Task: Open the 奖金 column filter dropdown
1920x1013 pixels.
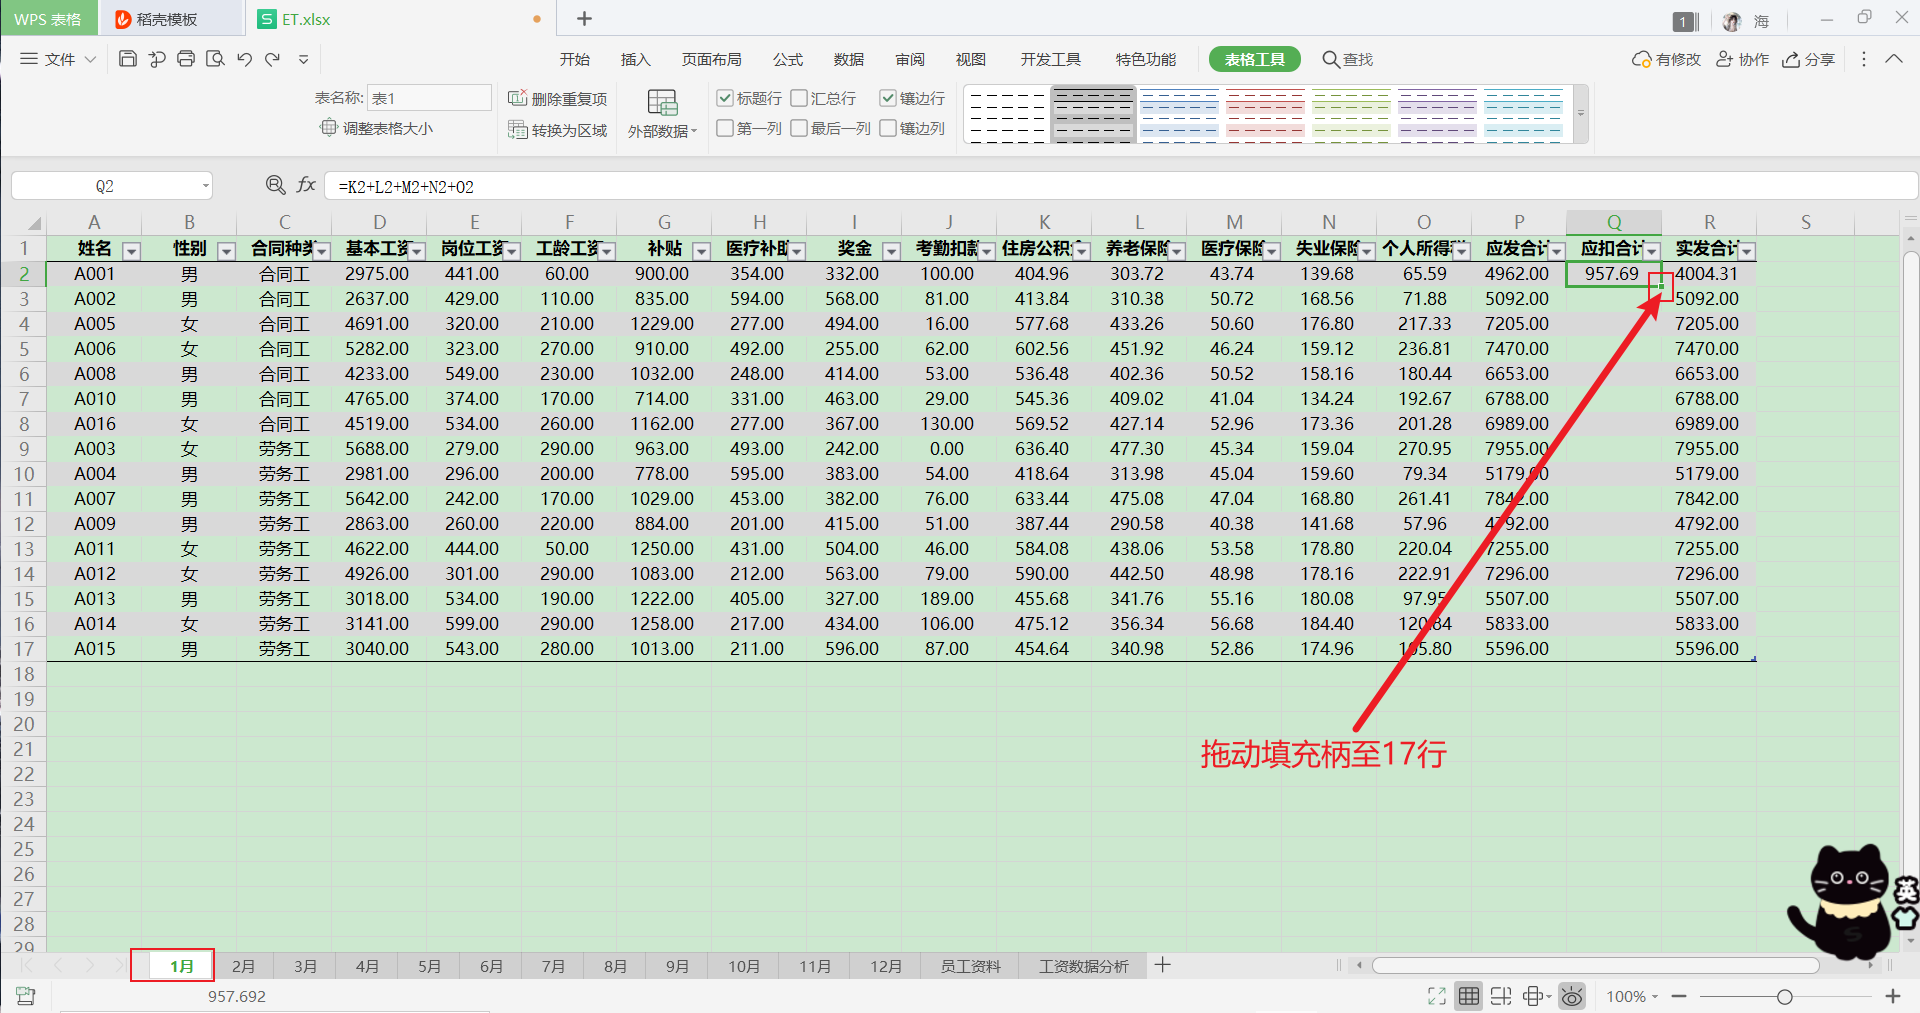Action: coord(891,250)
